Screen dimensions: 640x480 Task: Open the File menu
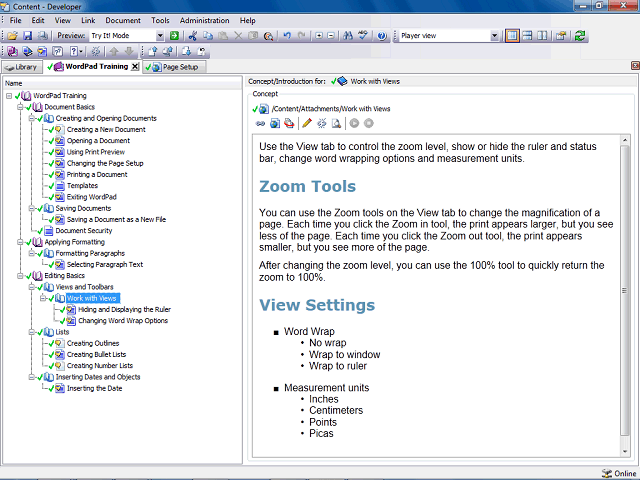click(16, 20)
